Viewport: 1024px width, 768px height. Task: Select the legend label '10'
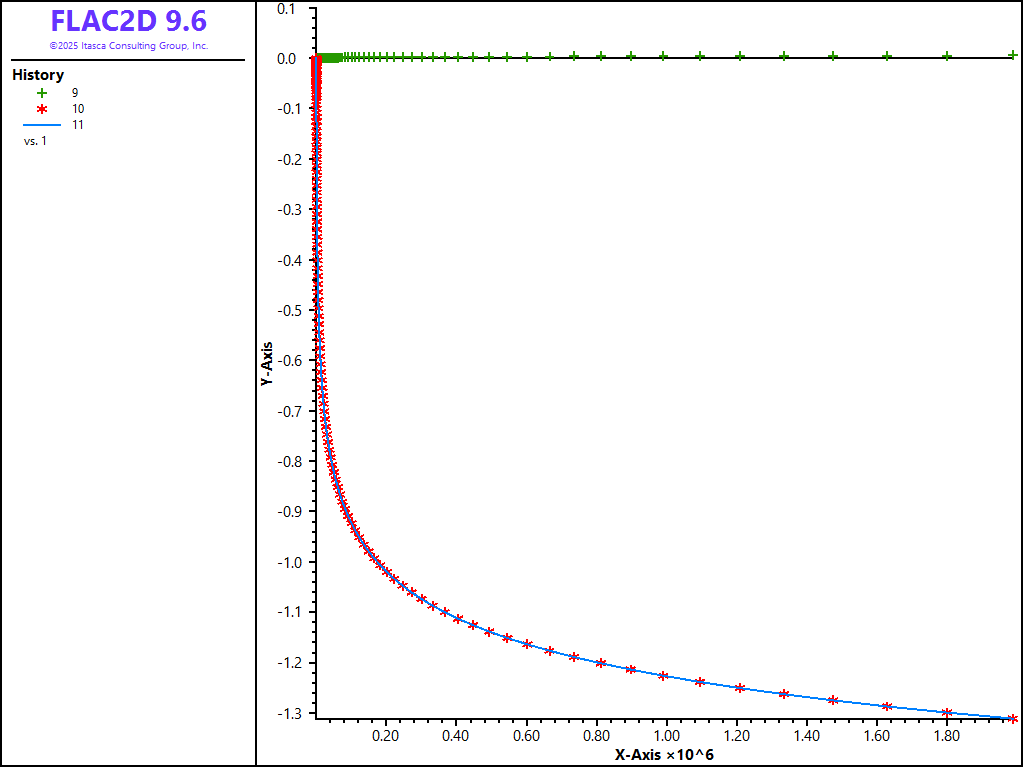click(78, 108)
